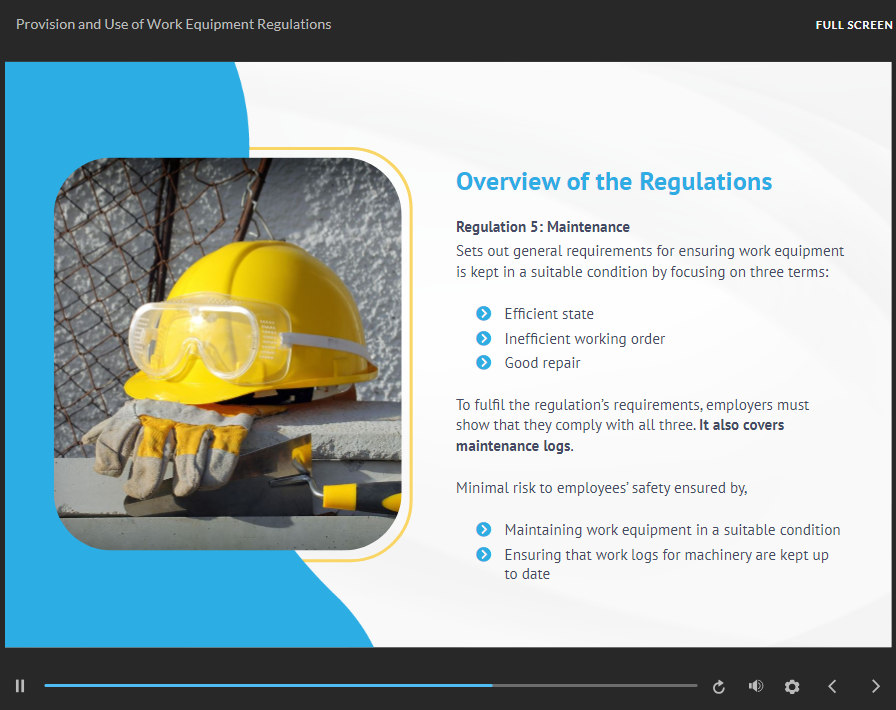Click the 'Inefficient working order' bullet text

pos(585,339)
